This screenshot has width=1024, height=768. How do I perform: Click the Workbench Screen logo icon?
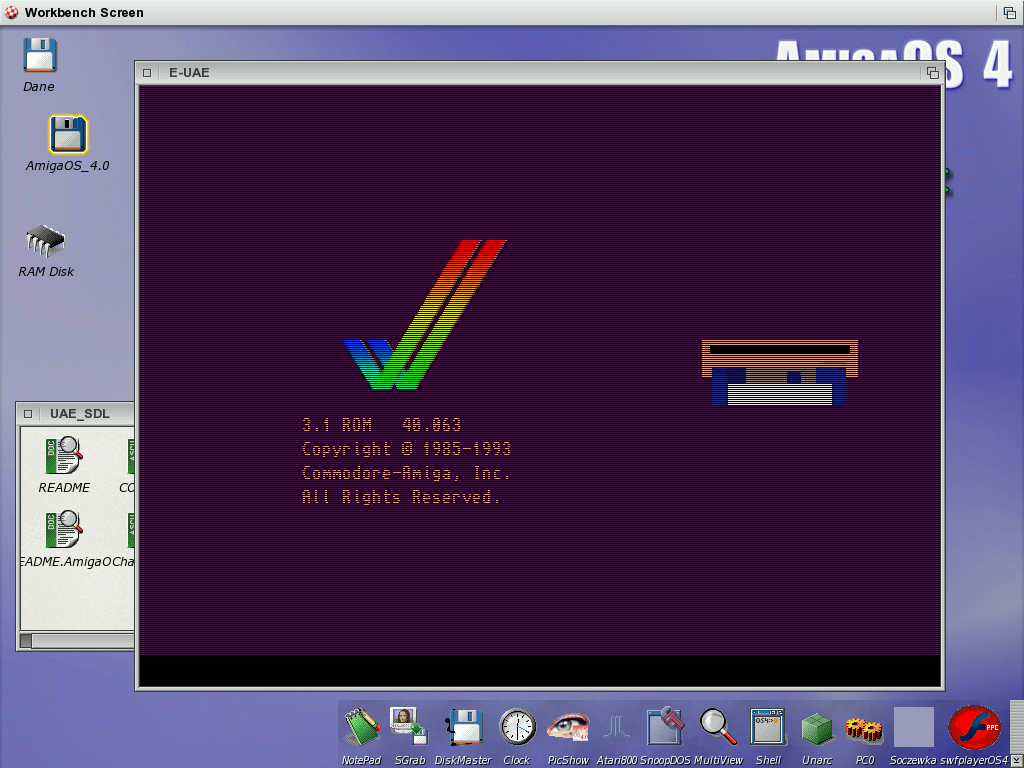click(11, 12)
